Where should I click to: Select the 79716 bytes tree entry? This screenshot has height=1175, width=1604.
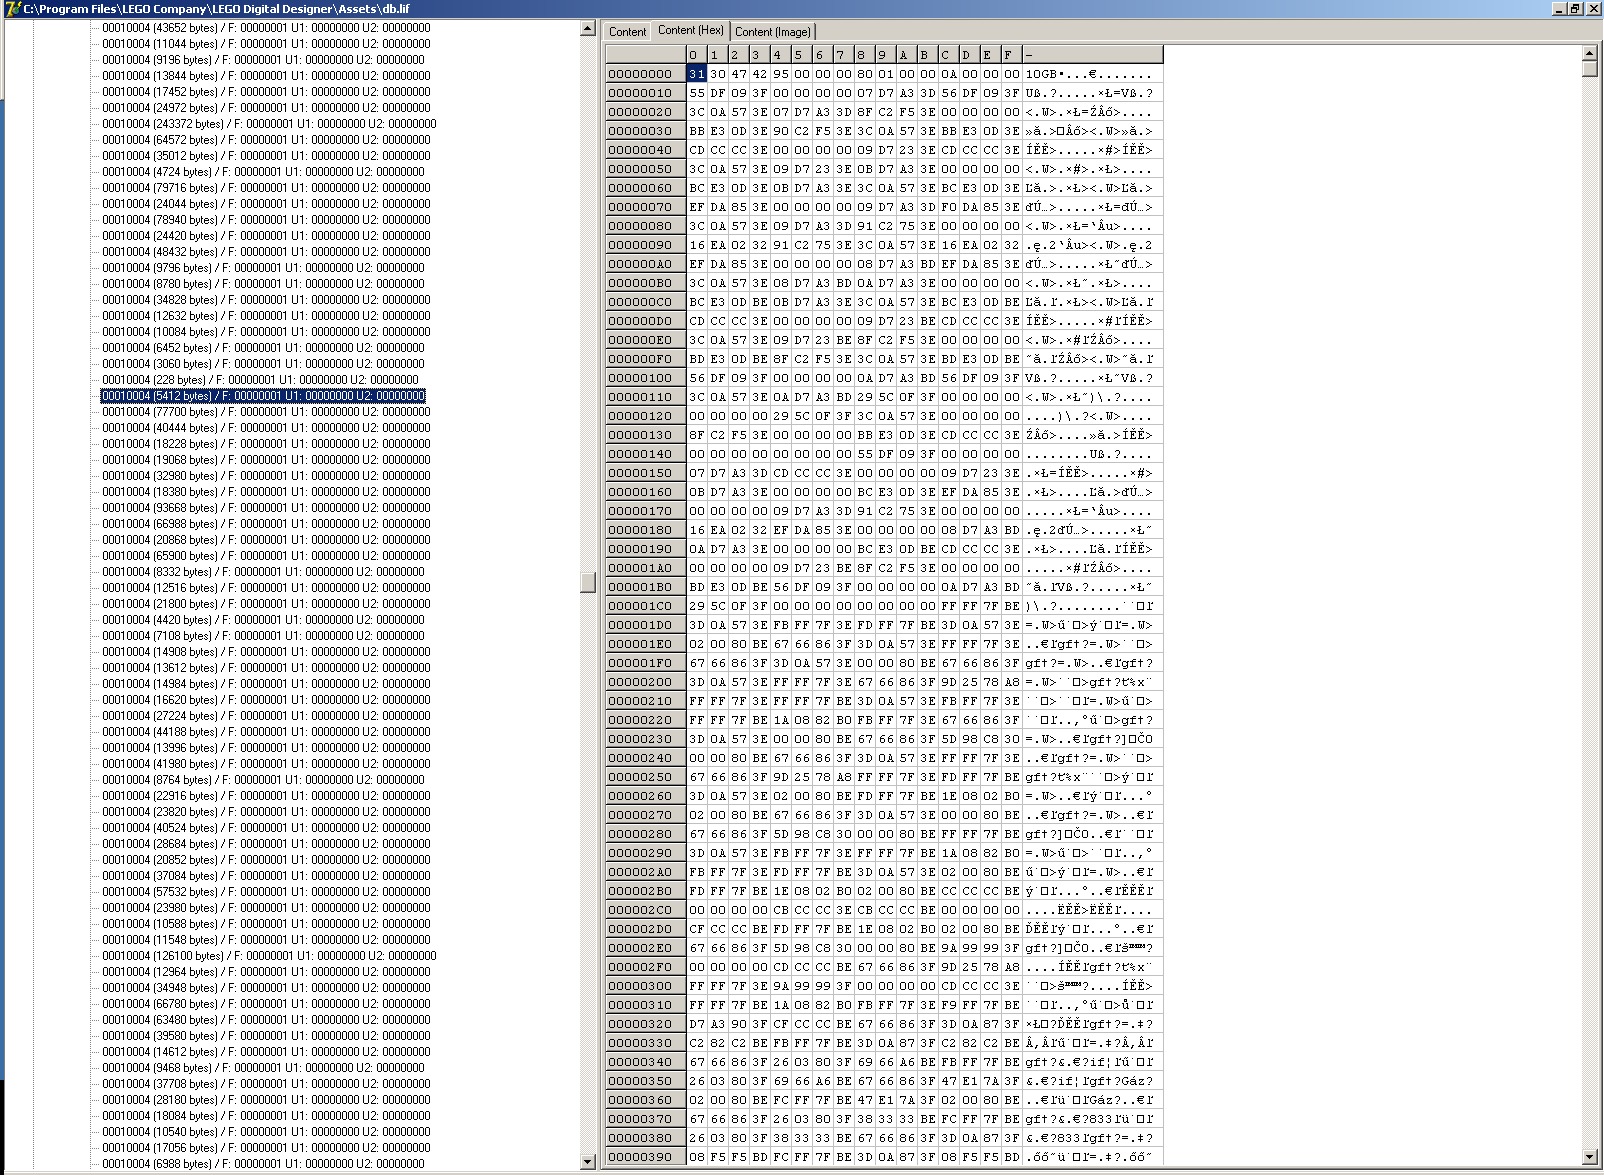pyautogui.click(x=266, y=188)
